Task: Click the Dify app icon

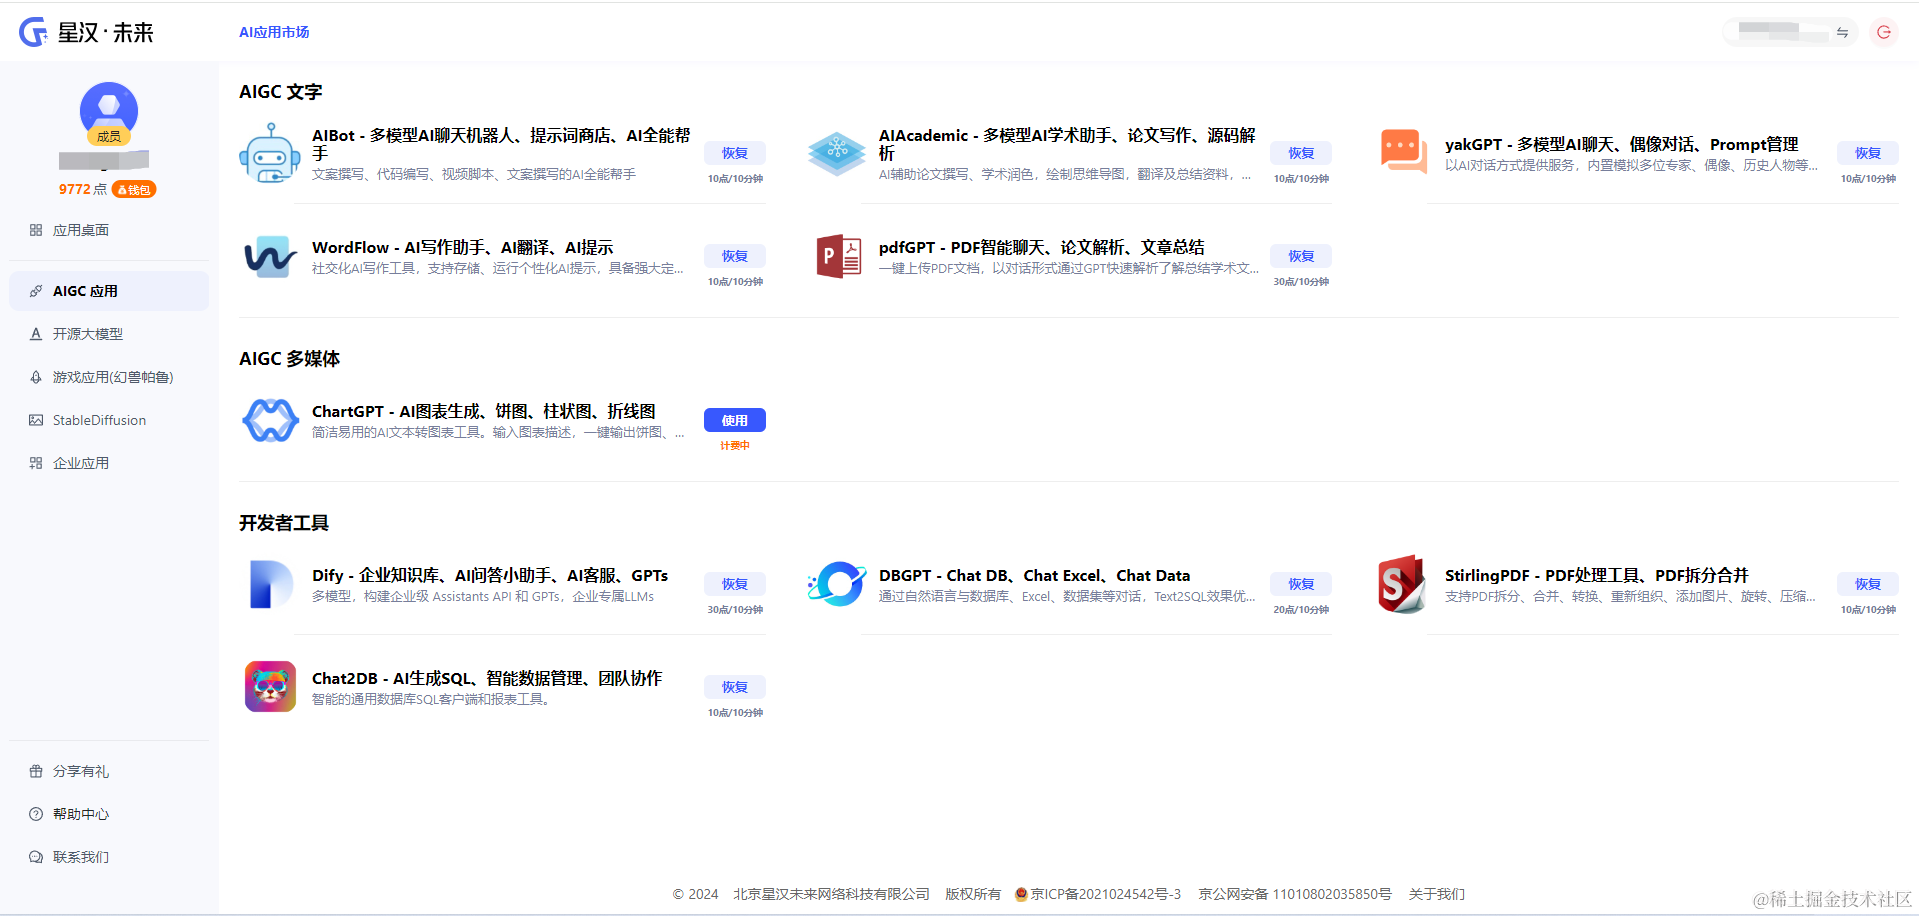Action: click(270, 584)
